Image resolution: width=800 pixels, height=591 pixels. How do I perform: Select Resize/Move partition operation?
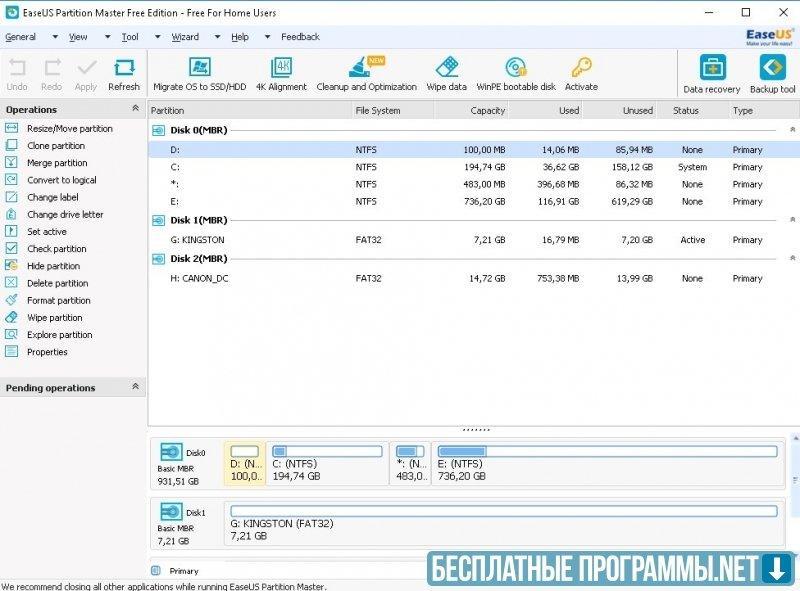click(59, 129)
